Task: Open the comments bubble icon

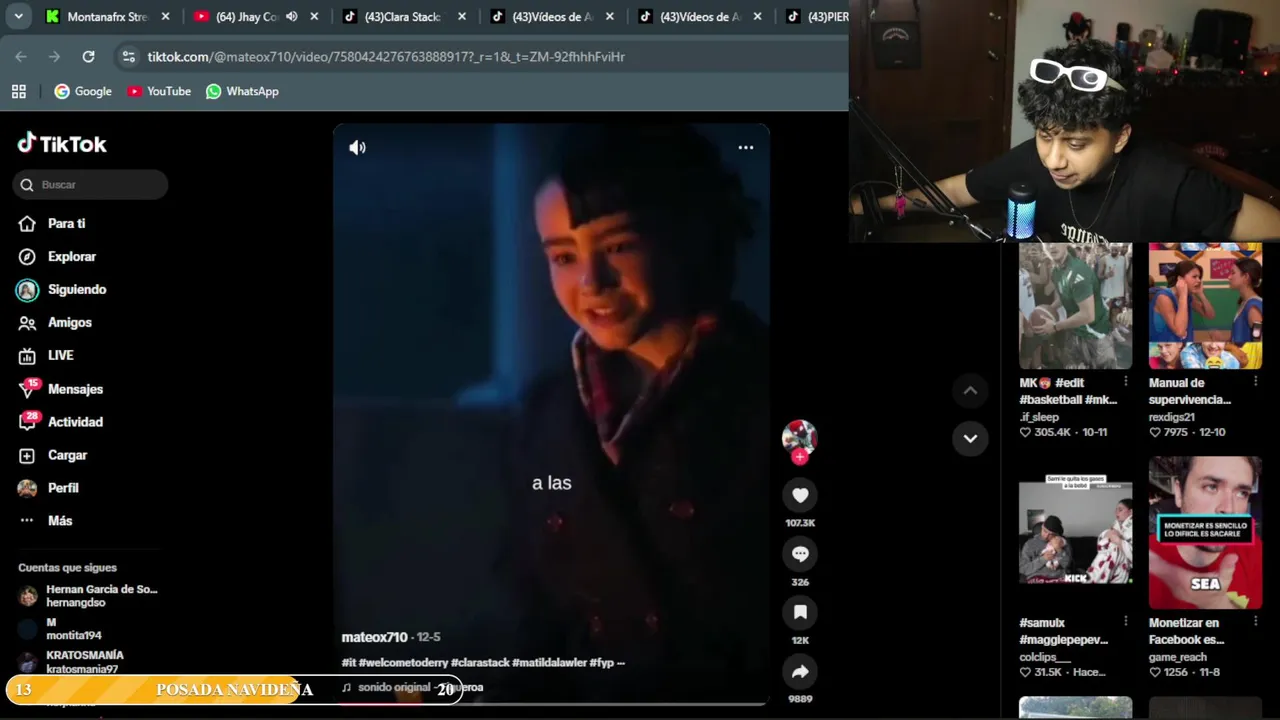Action: [x=800, y=554]
